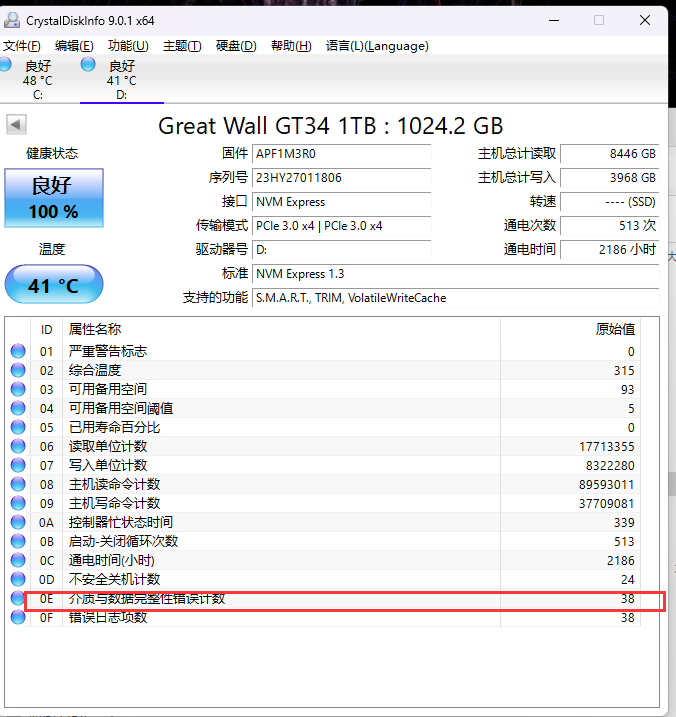Screen dimensions: 676x717
Task: Click the power-on hours value 2186 小时
Action: [x=610, y=250]
